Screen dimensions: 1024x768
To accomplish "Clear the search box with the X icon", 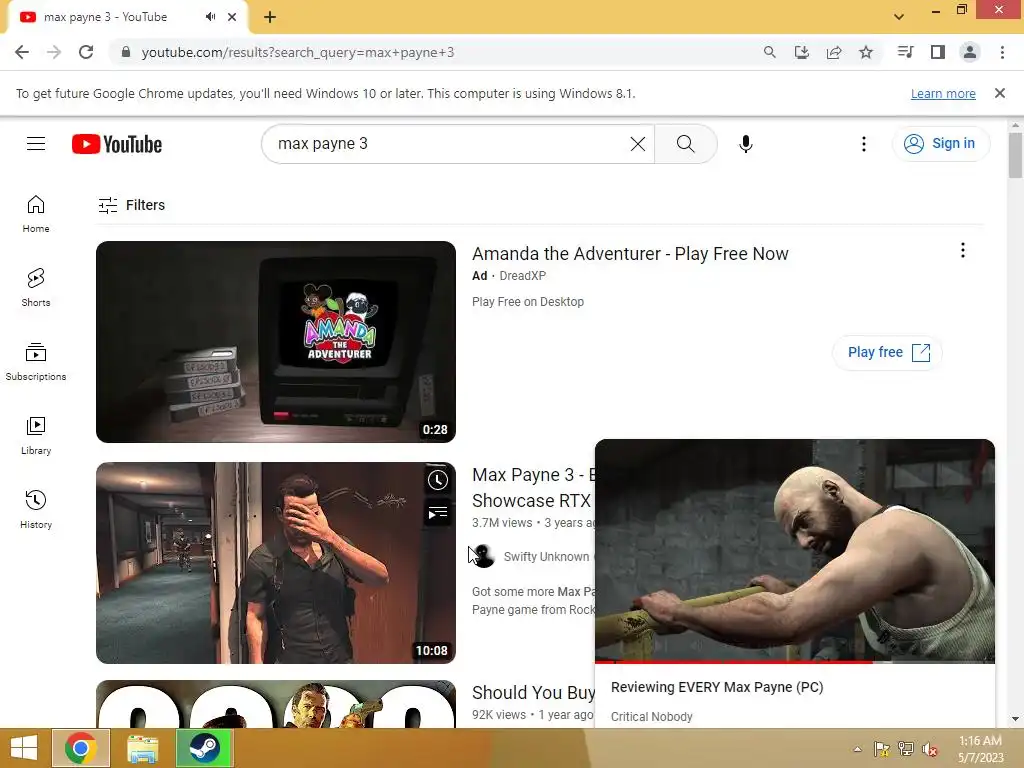I will tap(637, 144).
